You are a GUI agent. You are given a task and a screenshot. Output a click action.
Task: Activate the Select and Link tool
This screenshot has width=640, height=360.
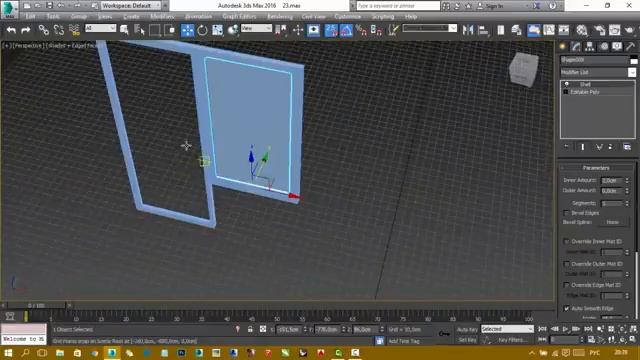(43, 30)
